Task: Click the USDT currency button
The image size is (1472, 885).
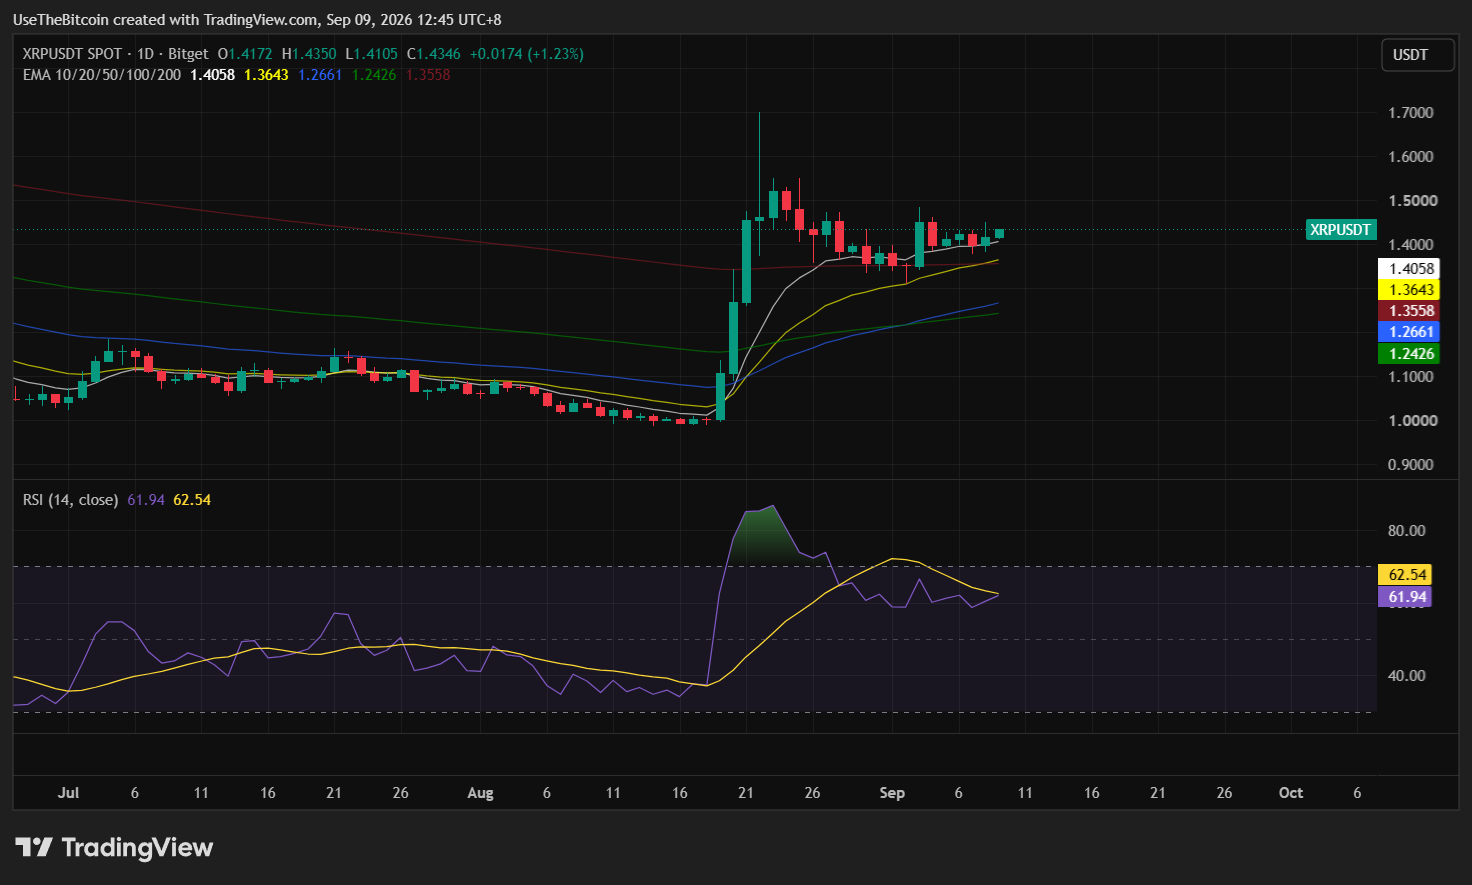Action: pyautogui.click(x=1417, y=55)
